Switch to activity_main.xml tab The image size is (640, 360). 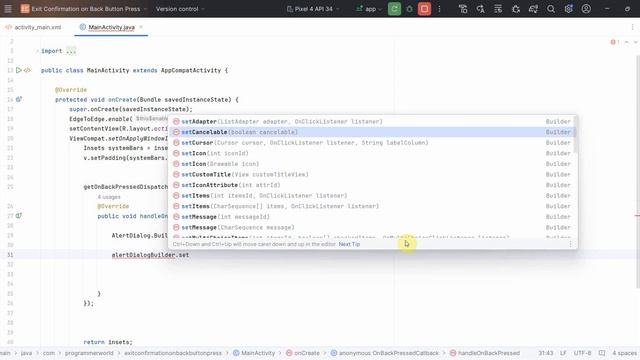pyautogui.click(x=33, y=27)
